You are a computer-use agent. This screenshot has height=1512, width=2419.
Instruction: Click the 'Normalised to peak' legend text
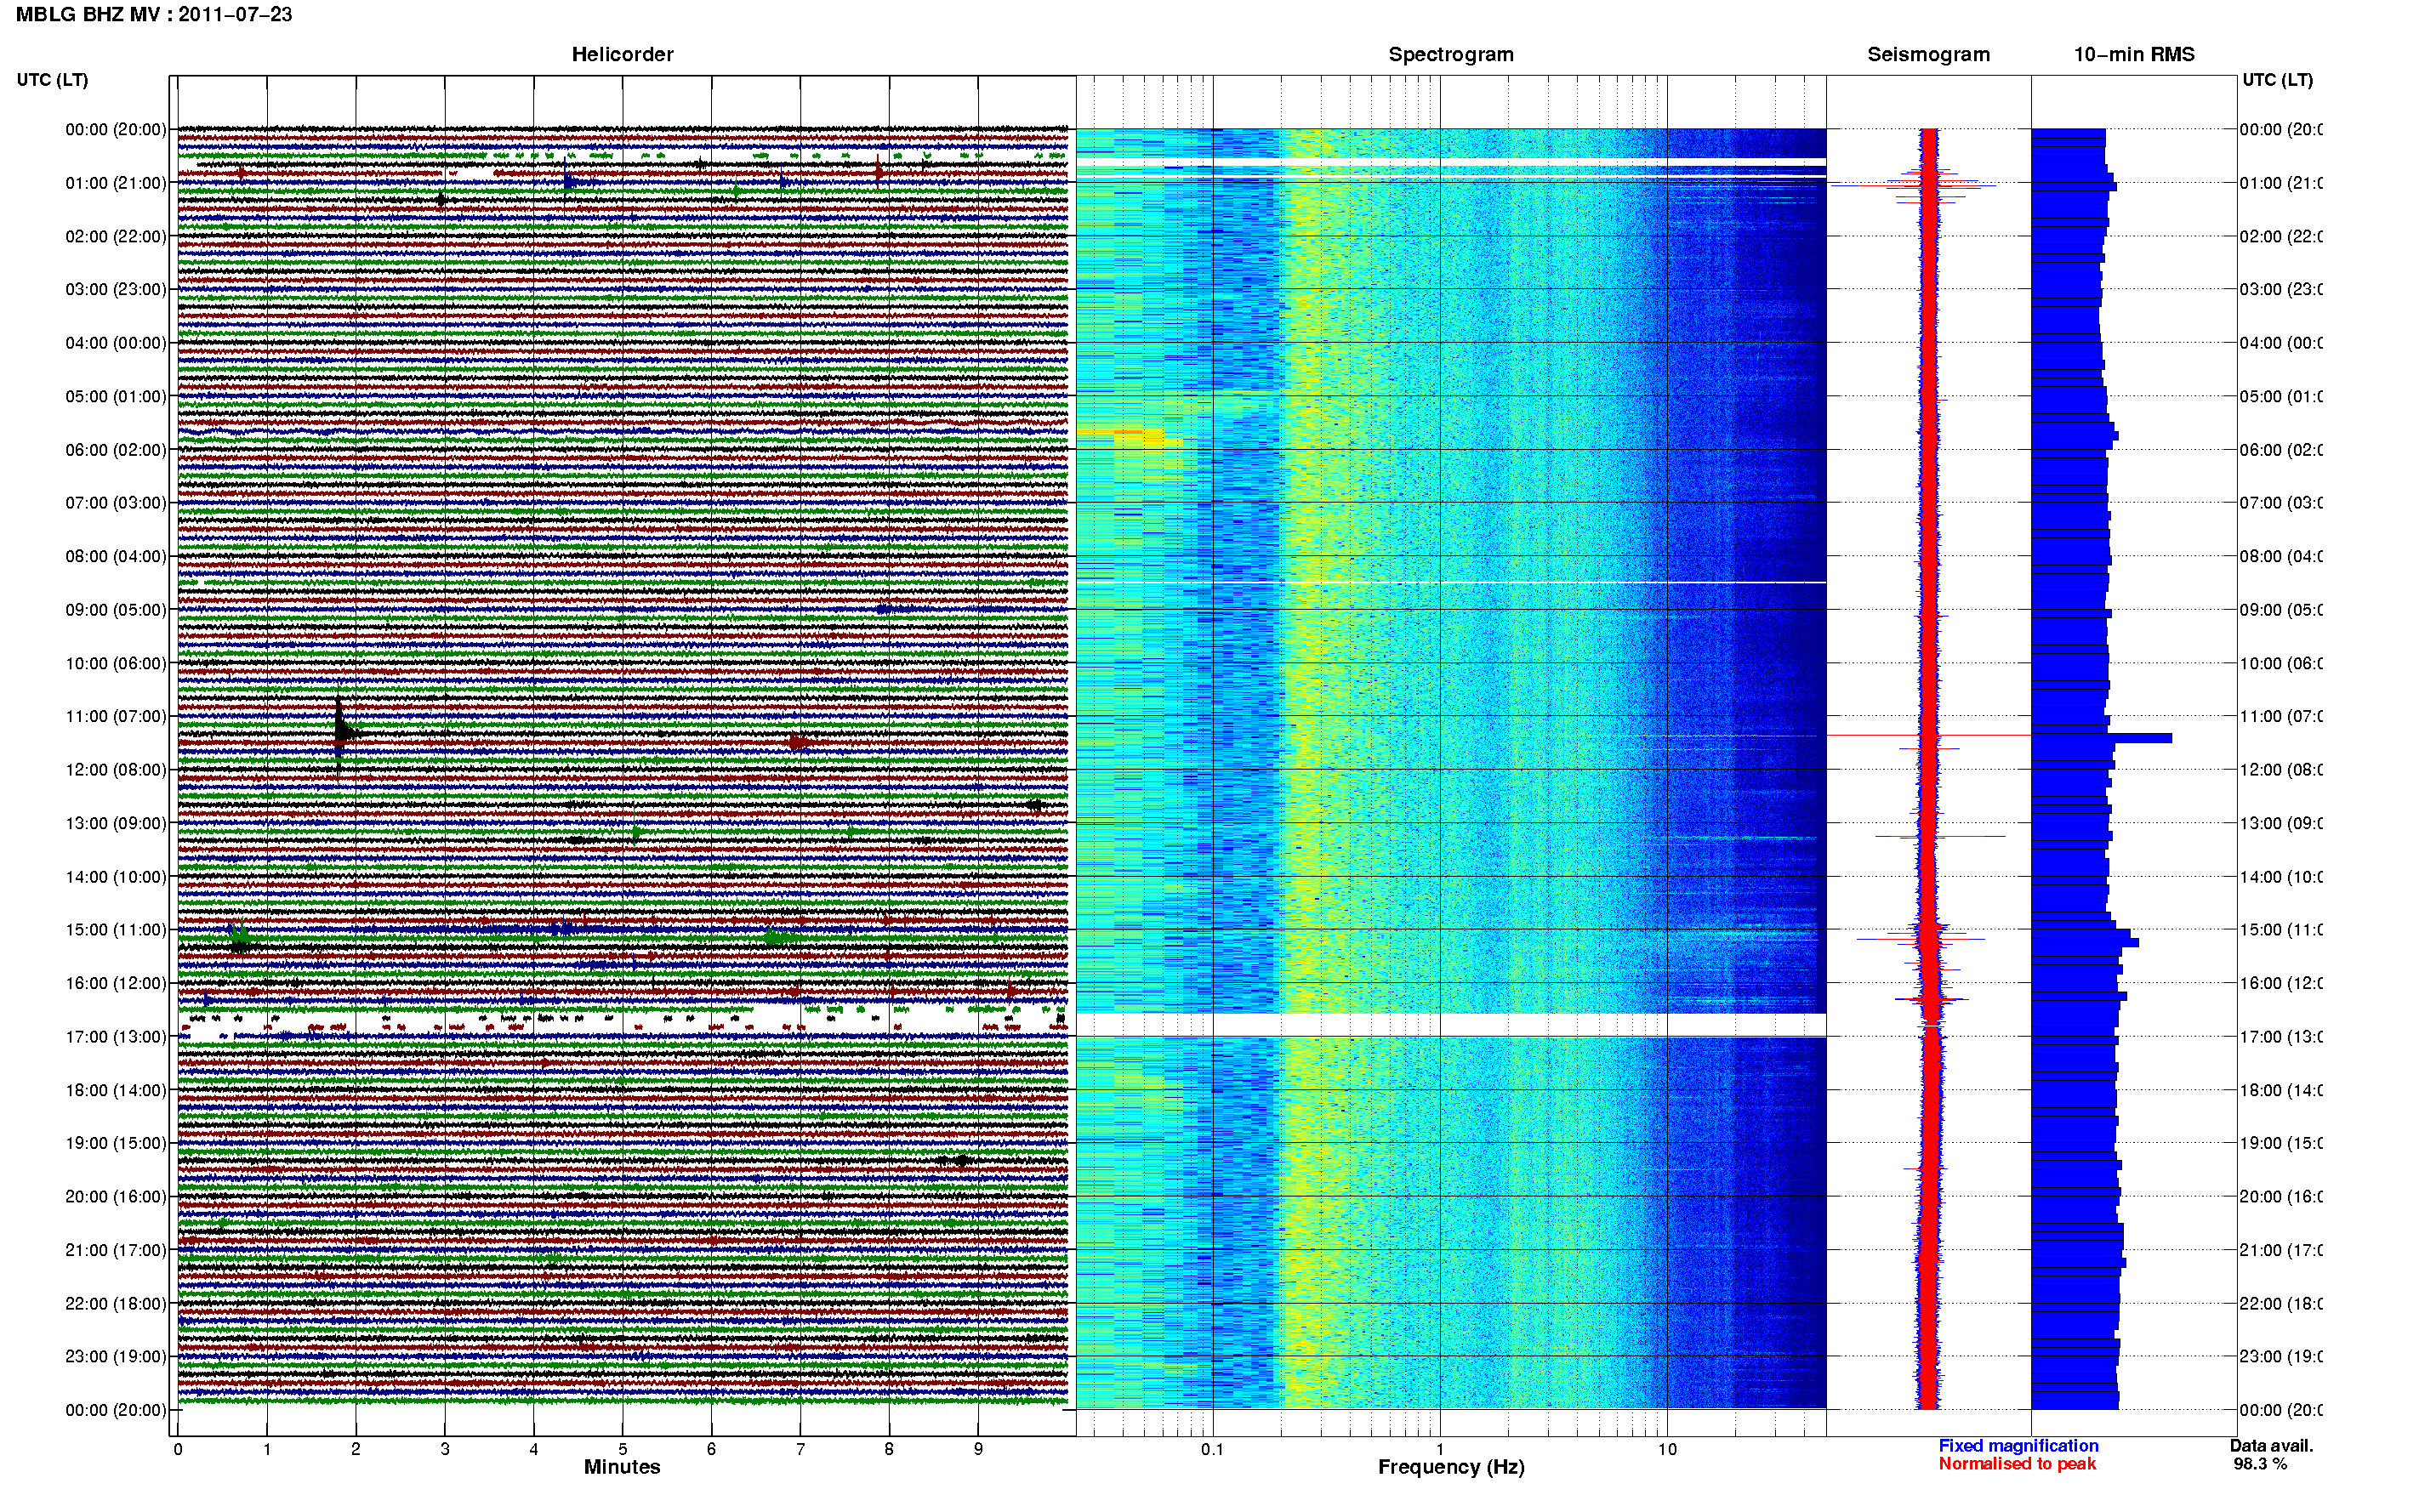point(2017,1464)
